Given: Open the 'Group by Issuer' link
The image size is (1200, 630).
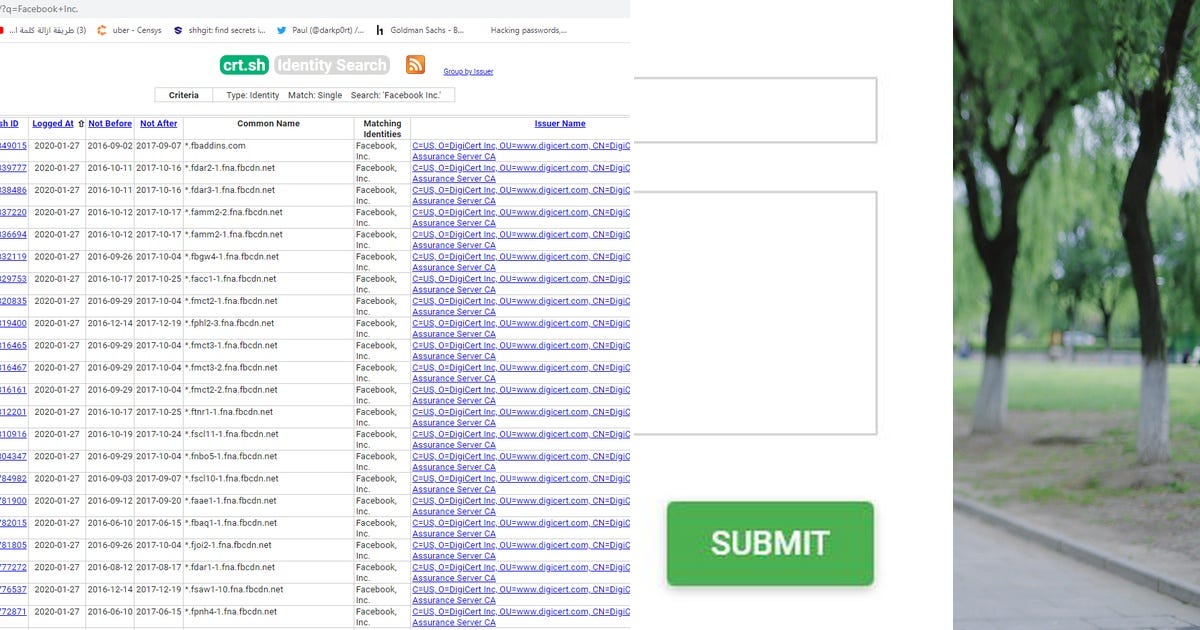Looking at the screenshot, I should tap(468, 71).
